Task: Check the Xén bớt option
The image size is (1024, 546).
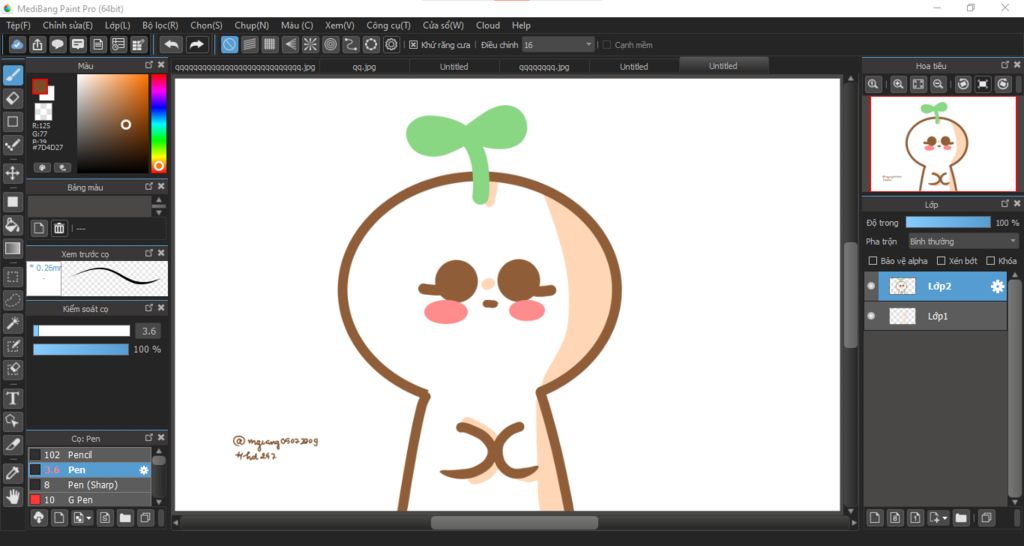Action: (x=941, y=261)
